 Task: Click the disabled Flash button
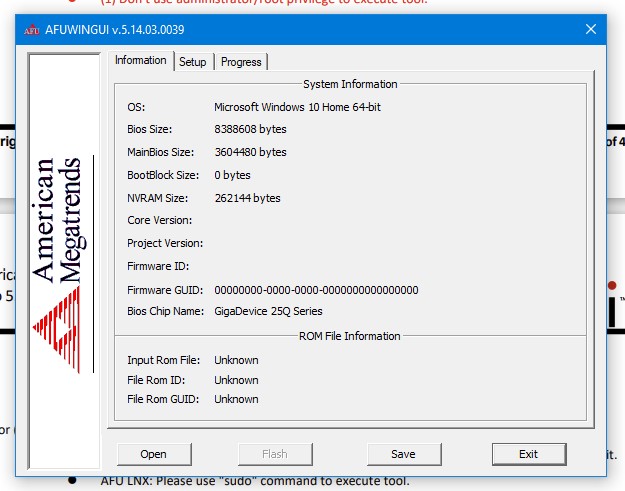click(275, 454)
